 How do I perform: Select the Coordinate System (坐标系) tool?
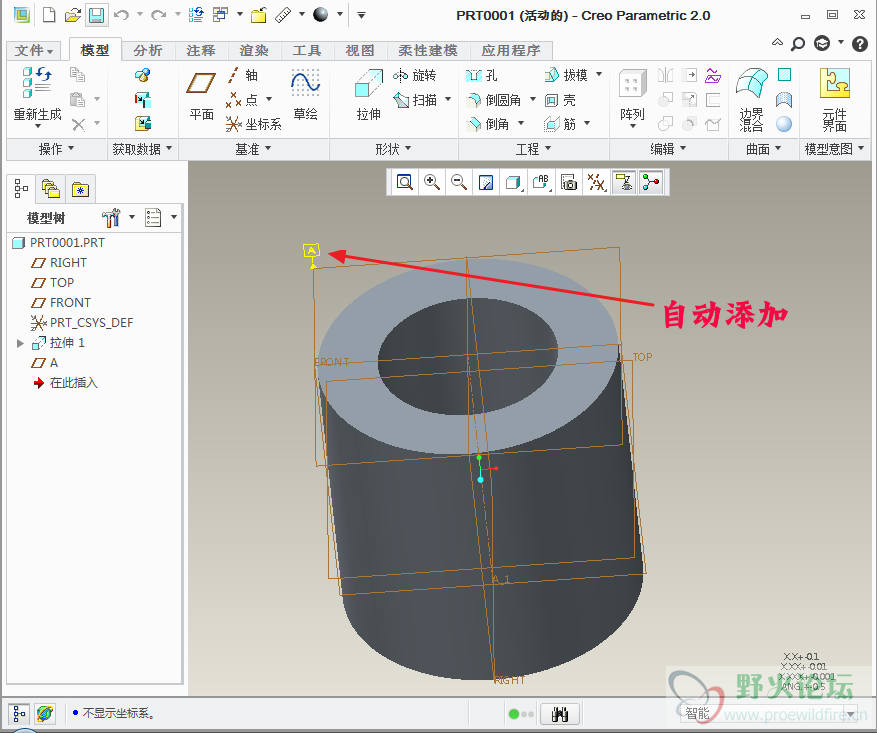(x=253, y=124)
